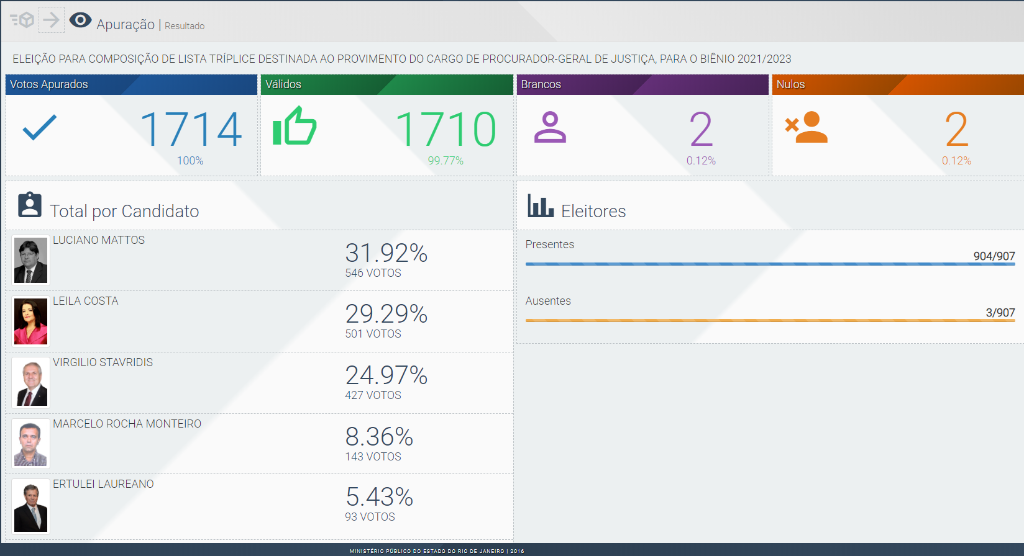1024x556 pixels.
Task: Click the bar chart icon beside Eleitores
Action: [x=541, y=206]
